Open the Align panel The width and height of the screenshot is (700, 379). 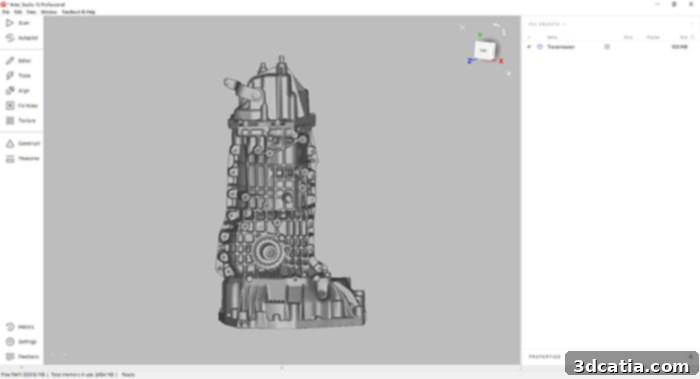(x=18, y=91)
